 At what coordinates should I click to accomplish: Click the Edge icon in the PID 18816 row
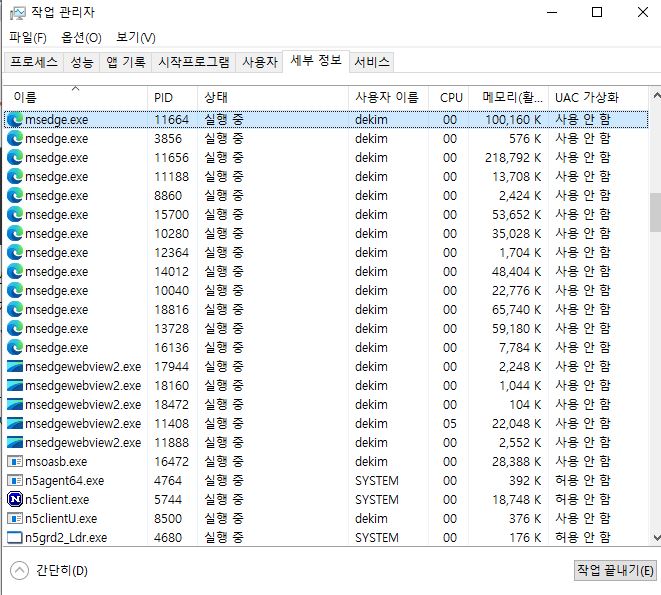(x=15, y=309)
